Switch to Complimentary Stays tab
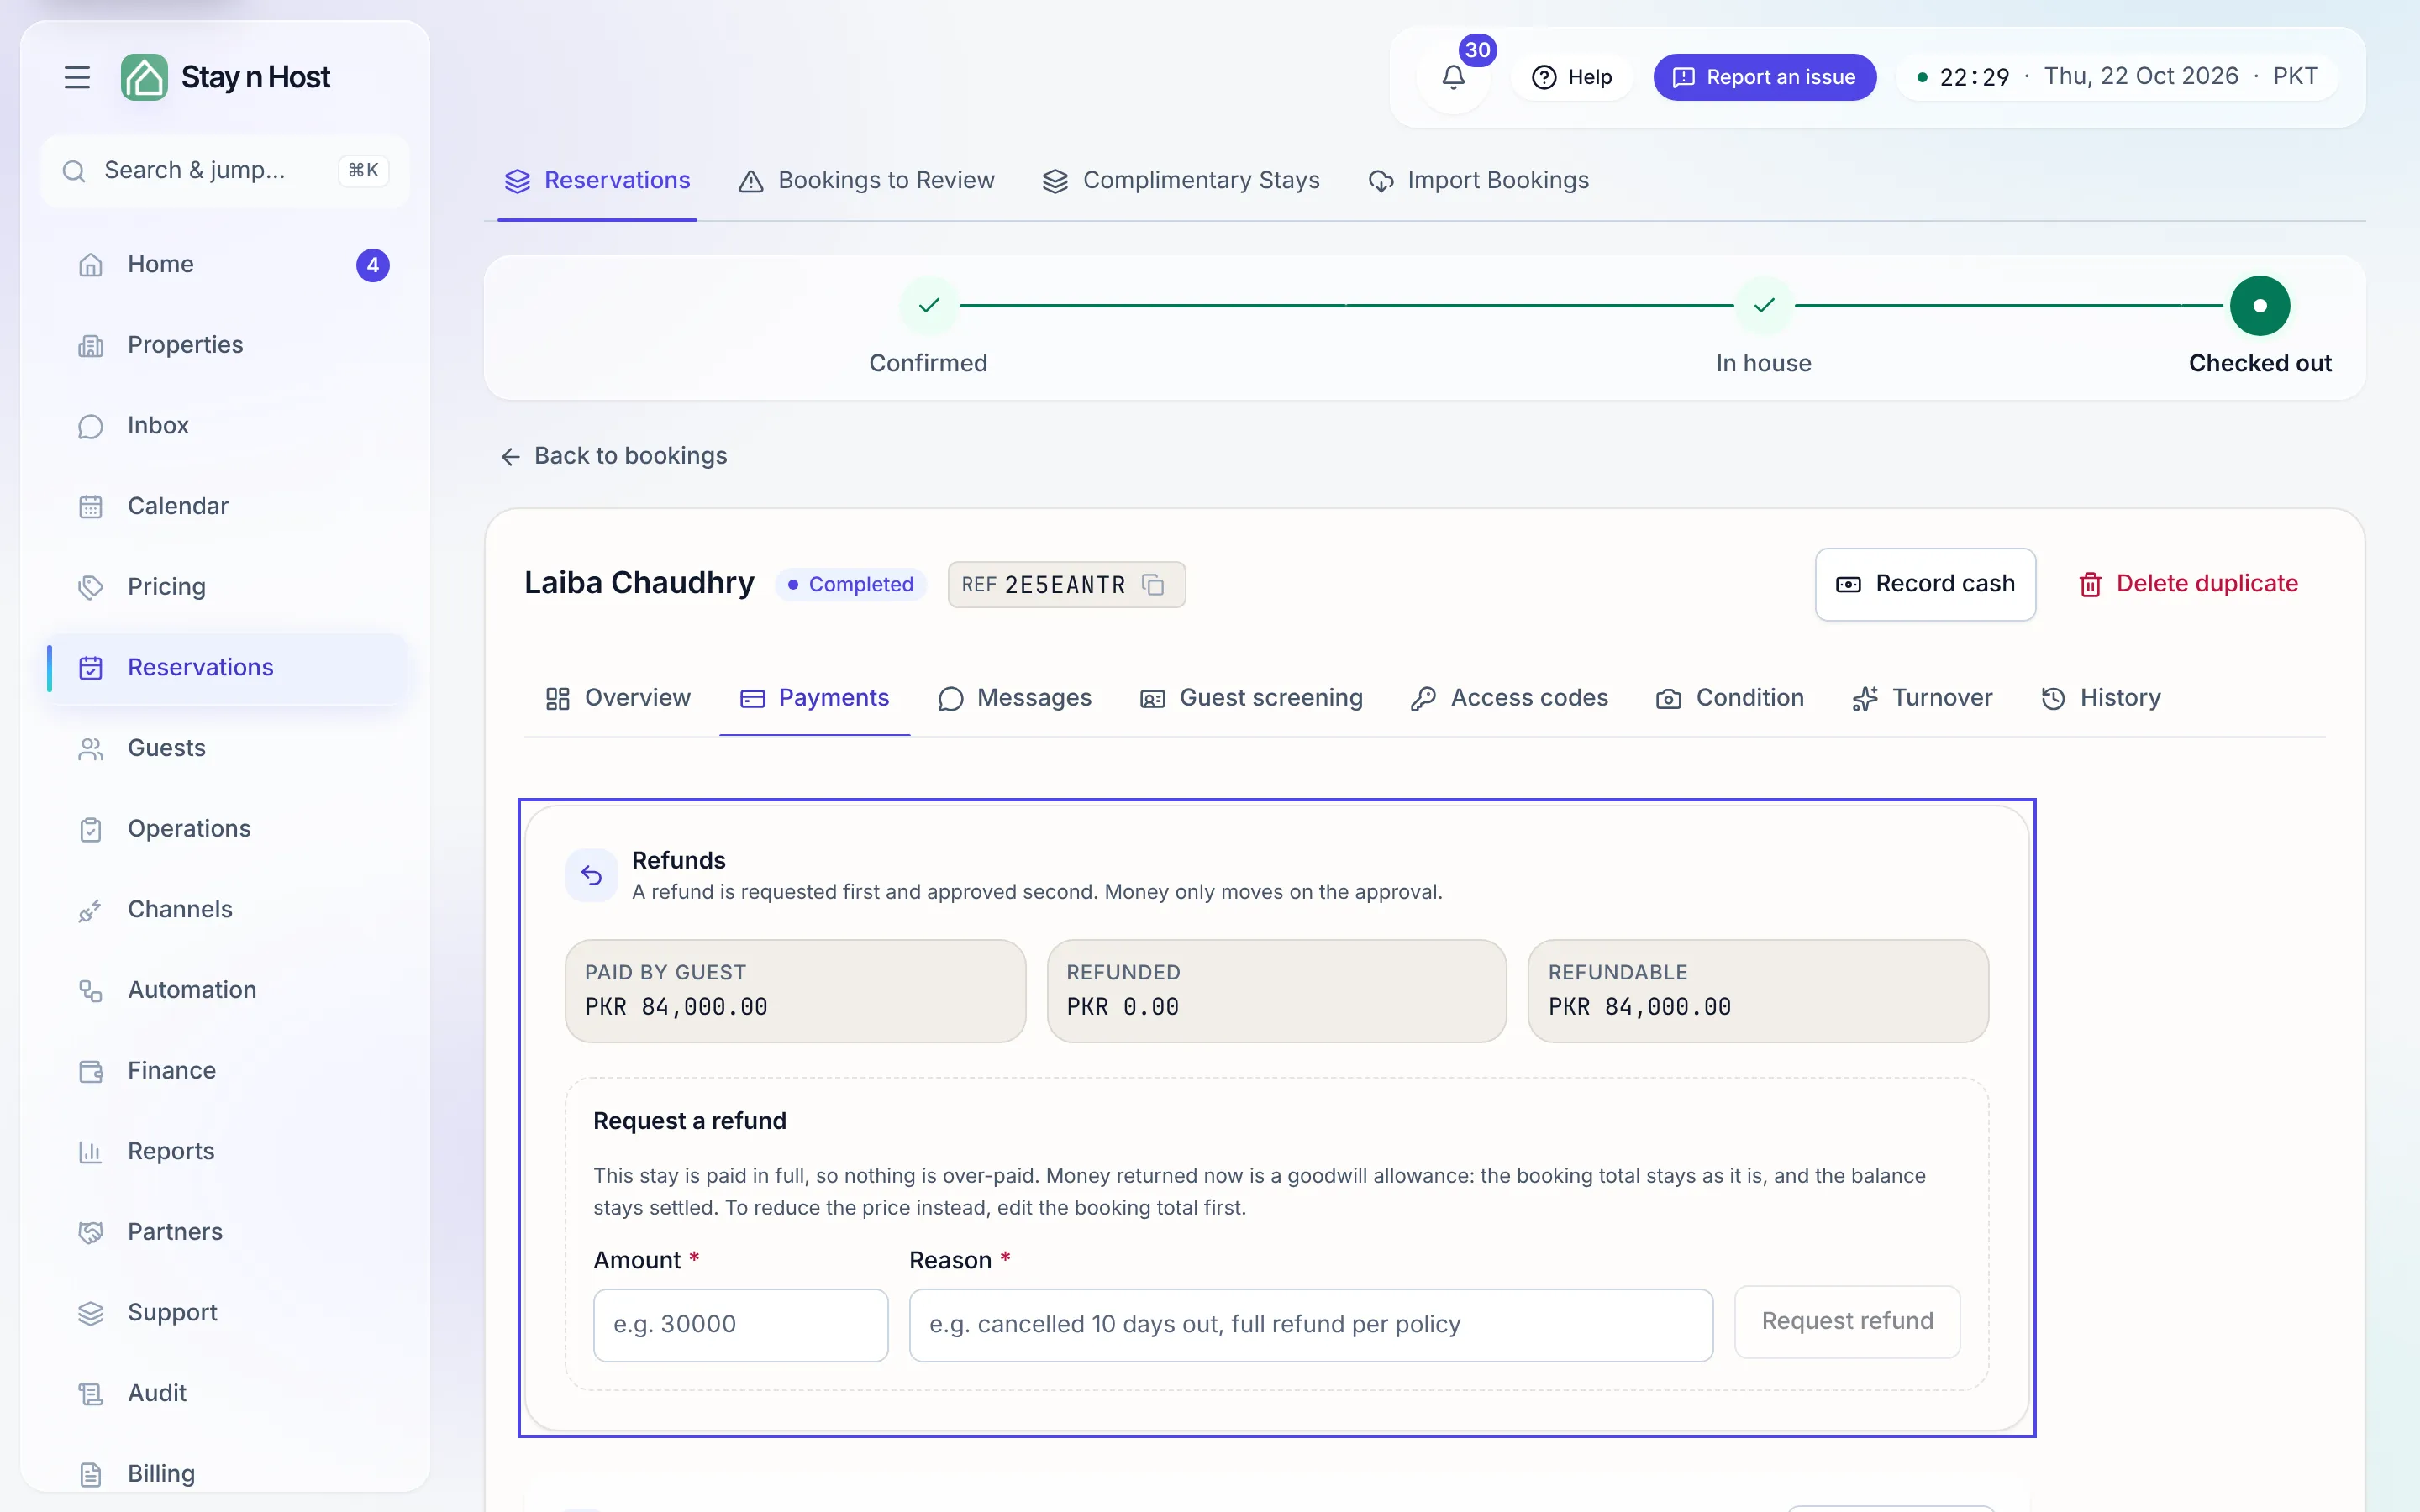Viewport: 2420px width, 1512px height. click(1181, 180)
